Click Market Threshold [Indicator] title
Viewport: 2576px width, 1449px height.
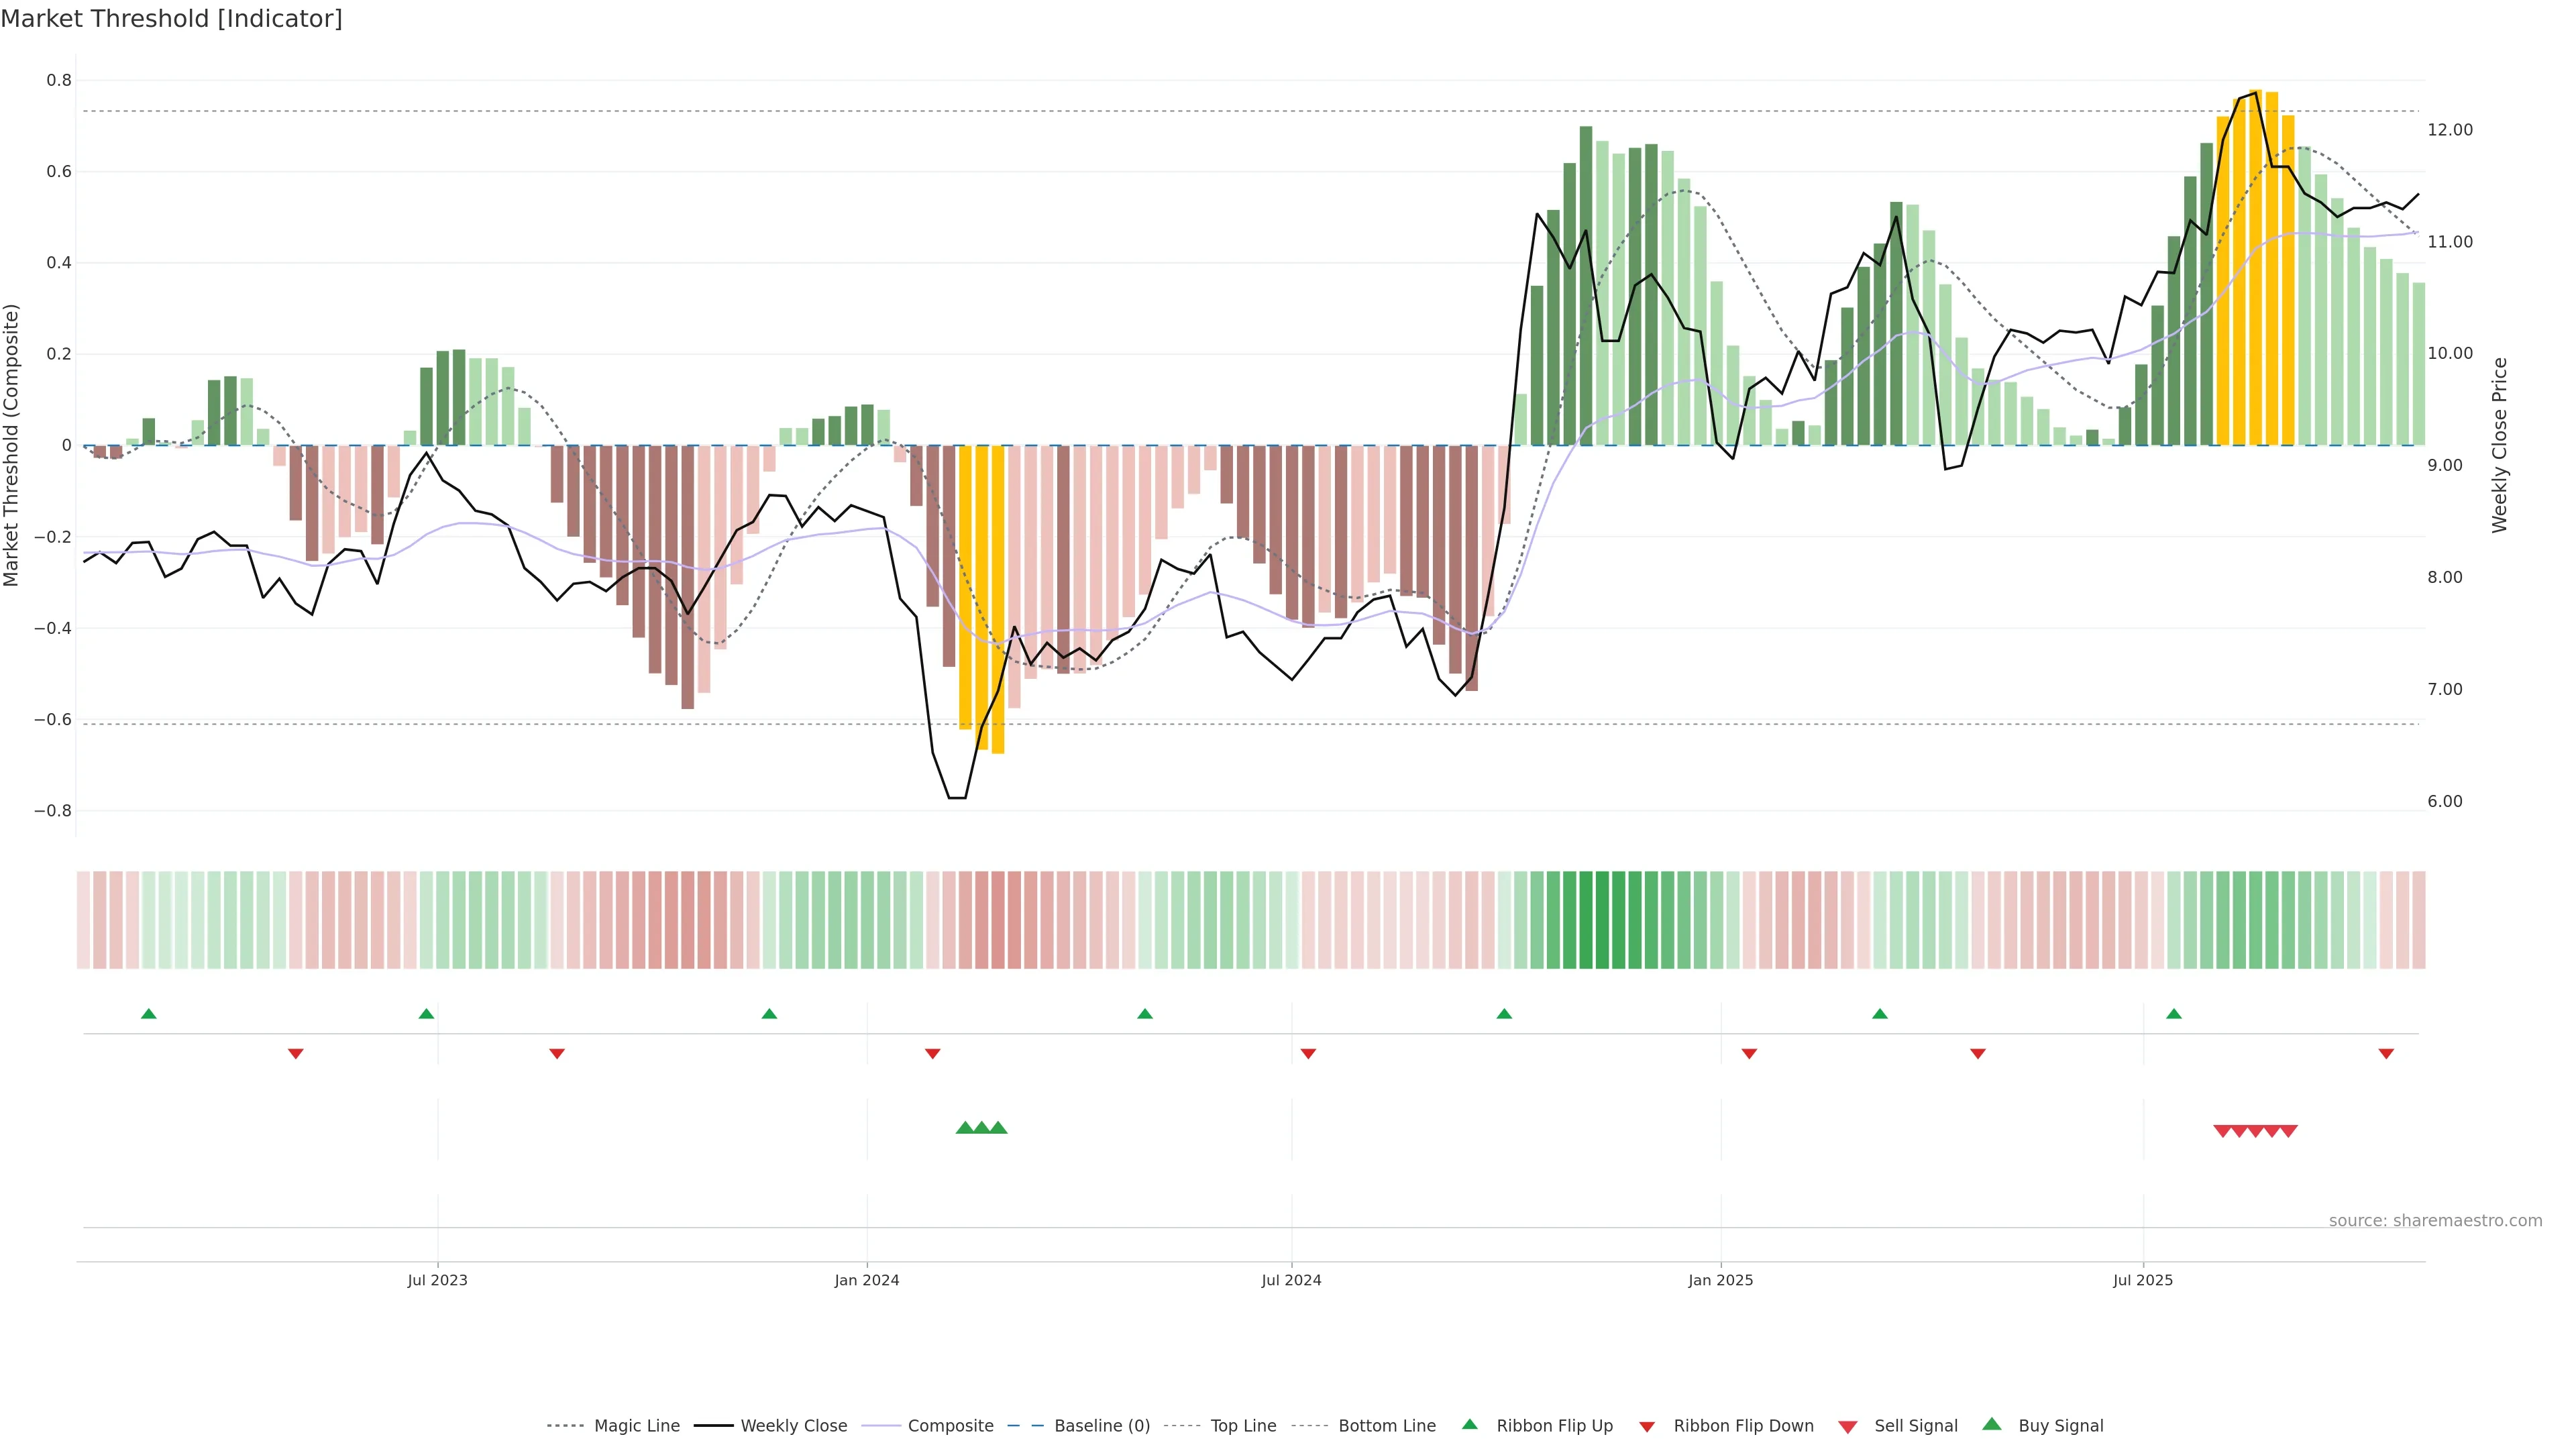pyautogui.click(x=171, y=19)
